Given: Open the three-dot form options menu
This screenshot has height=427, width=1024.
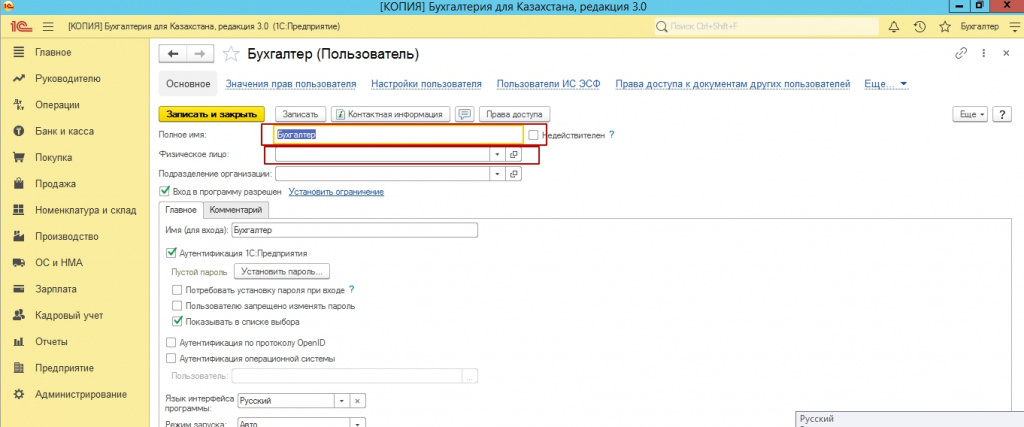Looking at the screenshot, I should (x=984, y=54).
